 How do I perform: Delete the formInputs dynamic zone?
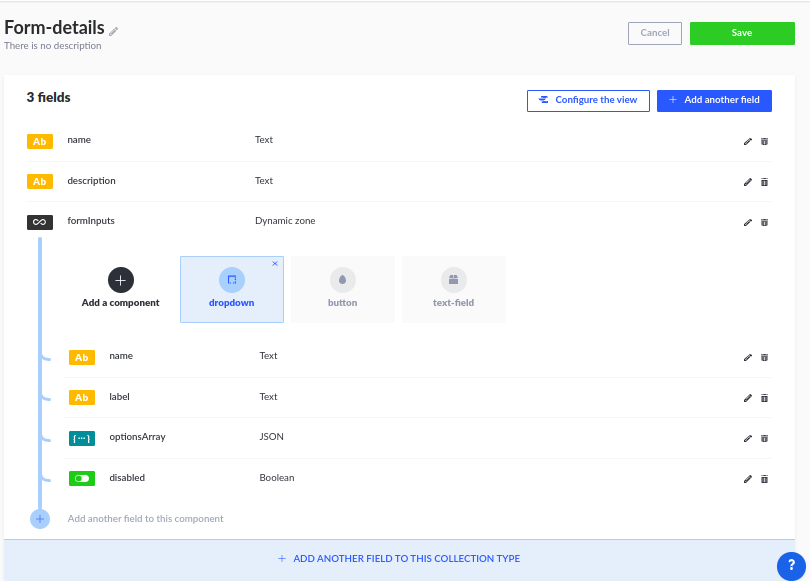click(x=765, y=222)
